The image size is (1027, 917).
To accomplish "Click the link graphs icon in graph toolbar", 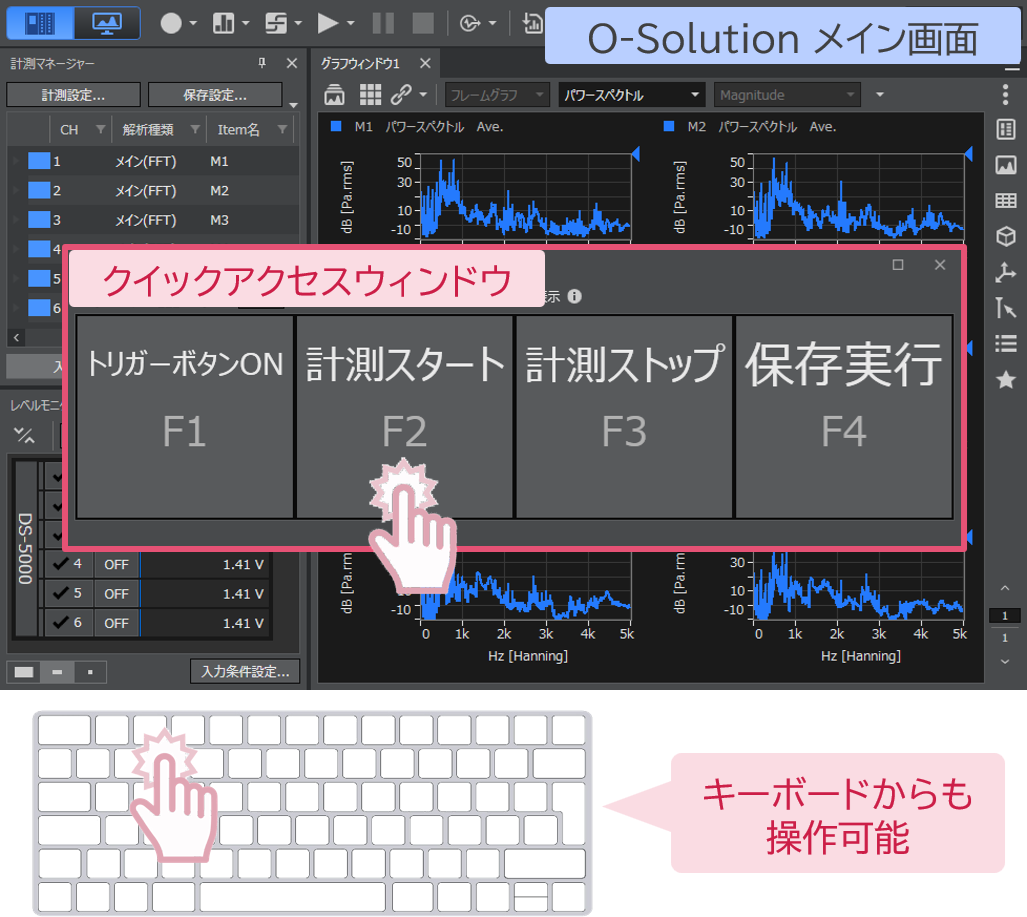I will pos(400,94).
